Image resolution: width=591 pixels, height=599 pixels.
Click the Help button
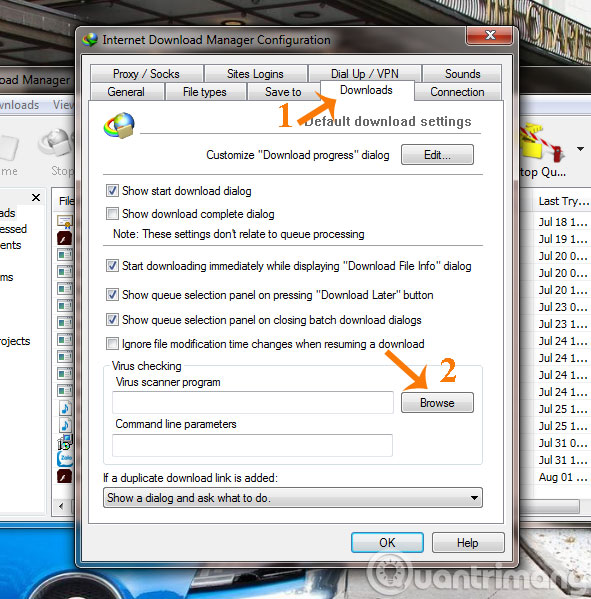[468, 542]
